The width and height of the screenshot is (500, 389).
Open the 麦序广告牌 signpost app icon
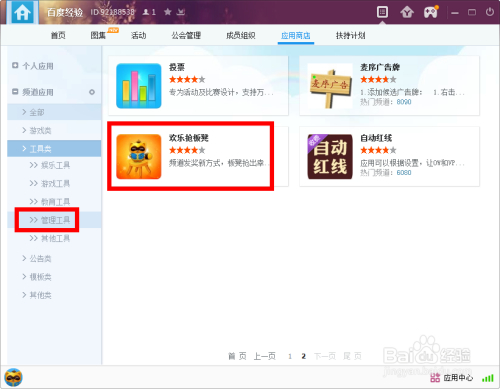[330, 86]
